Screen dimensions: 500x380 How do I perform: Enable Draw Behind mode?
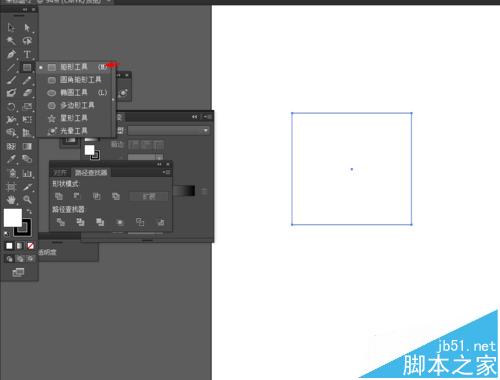[x=20, y=259]
